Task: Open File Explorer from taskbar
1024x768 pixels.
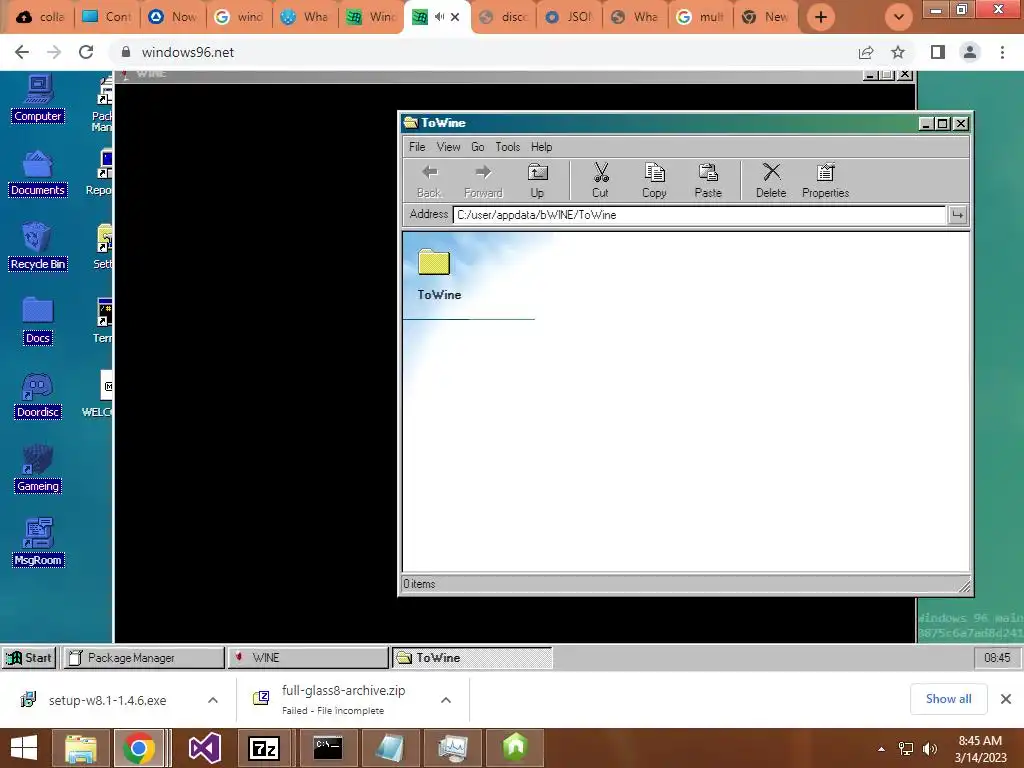Action: [x=80, y=748]
